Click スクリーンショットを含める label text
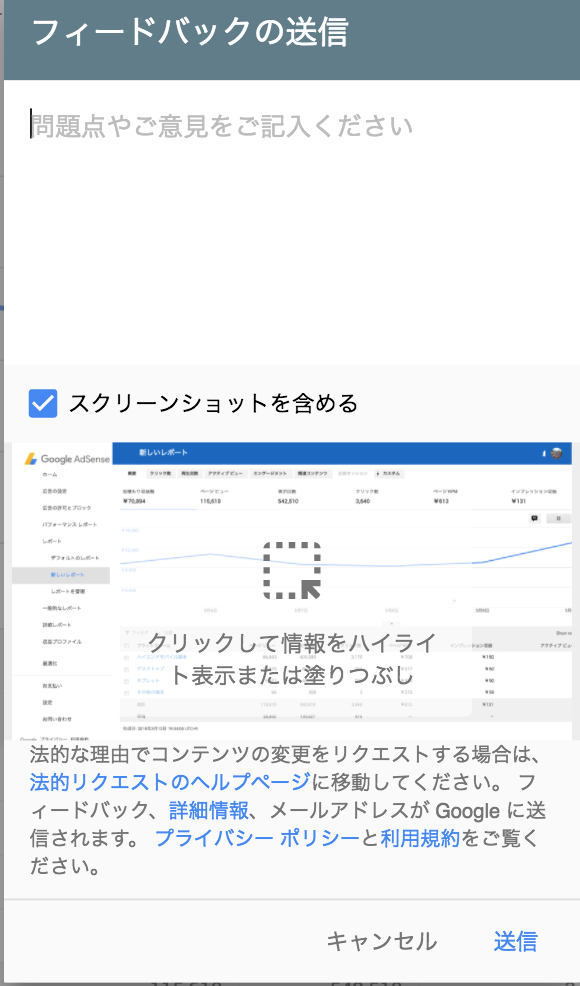Image resolution: width=580 pixels, height=986 pixels. point(213,403)
